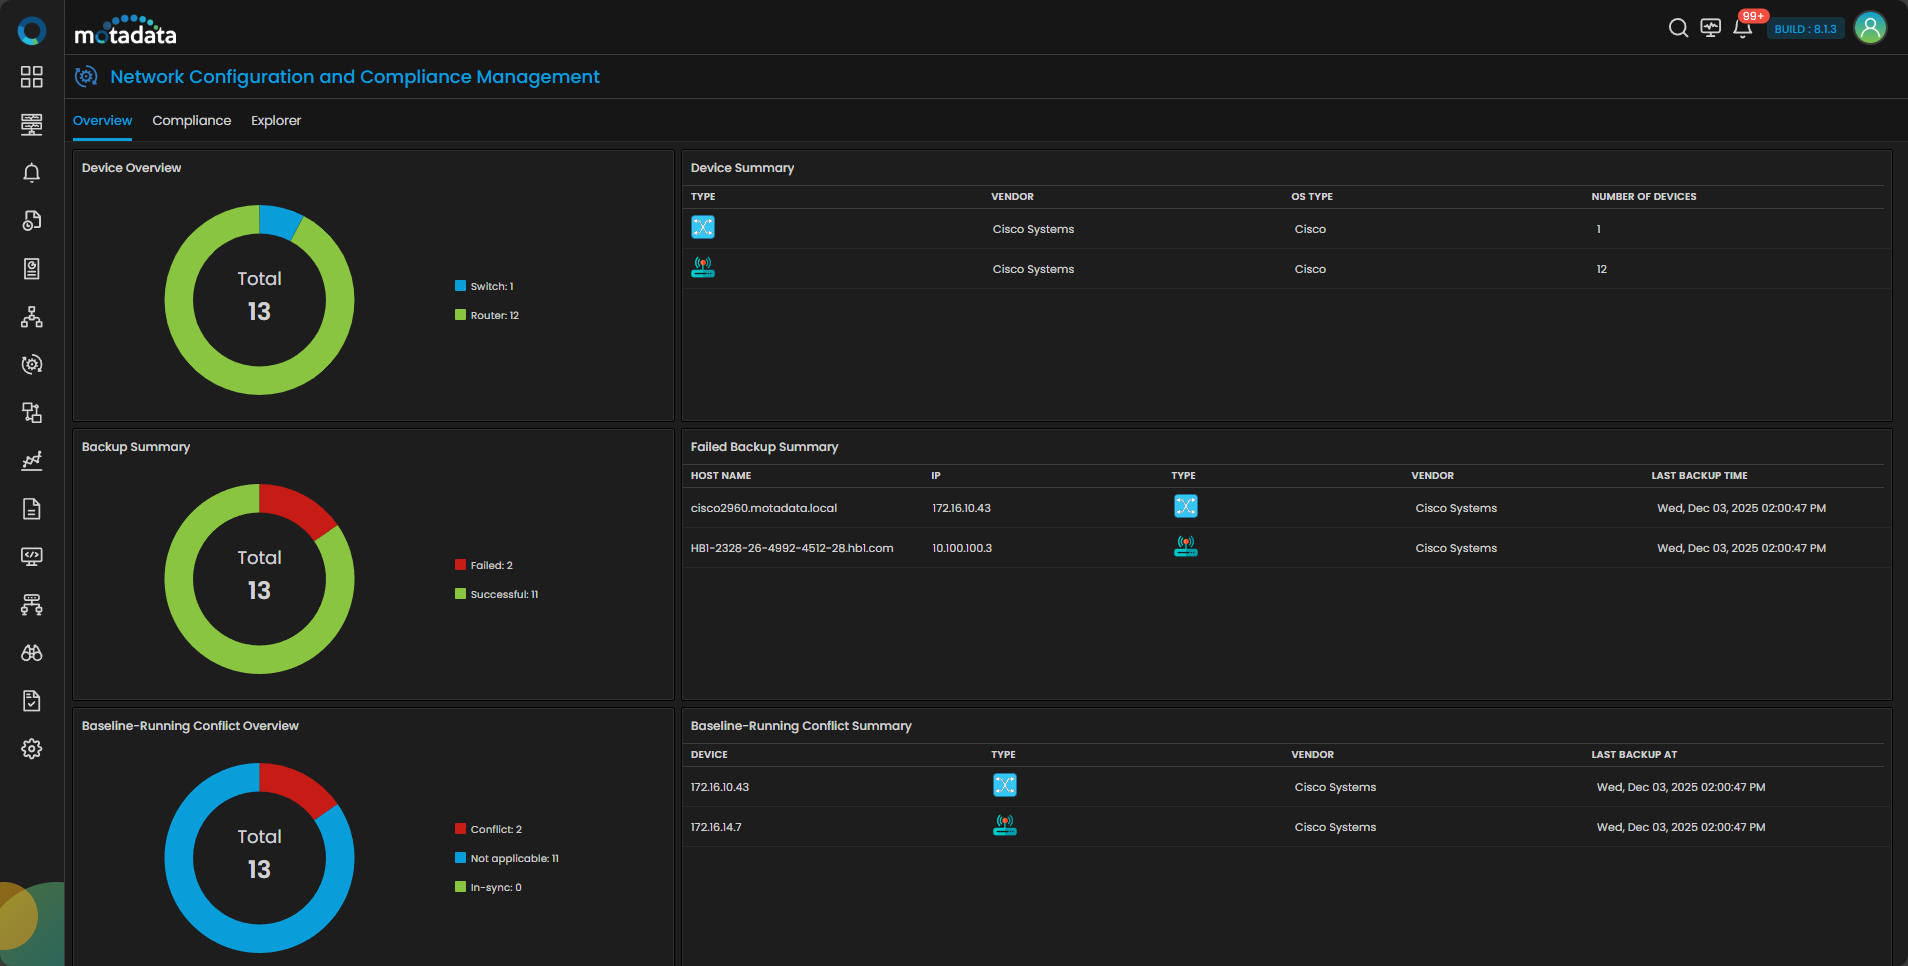Open notifications bell with 99+ badge
The width and height of the screenshot is (1908, 966).
[1742, 28]
